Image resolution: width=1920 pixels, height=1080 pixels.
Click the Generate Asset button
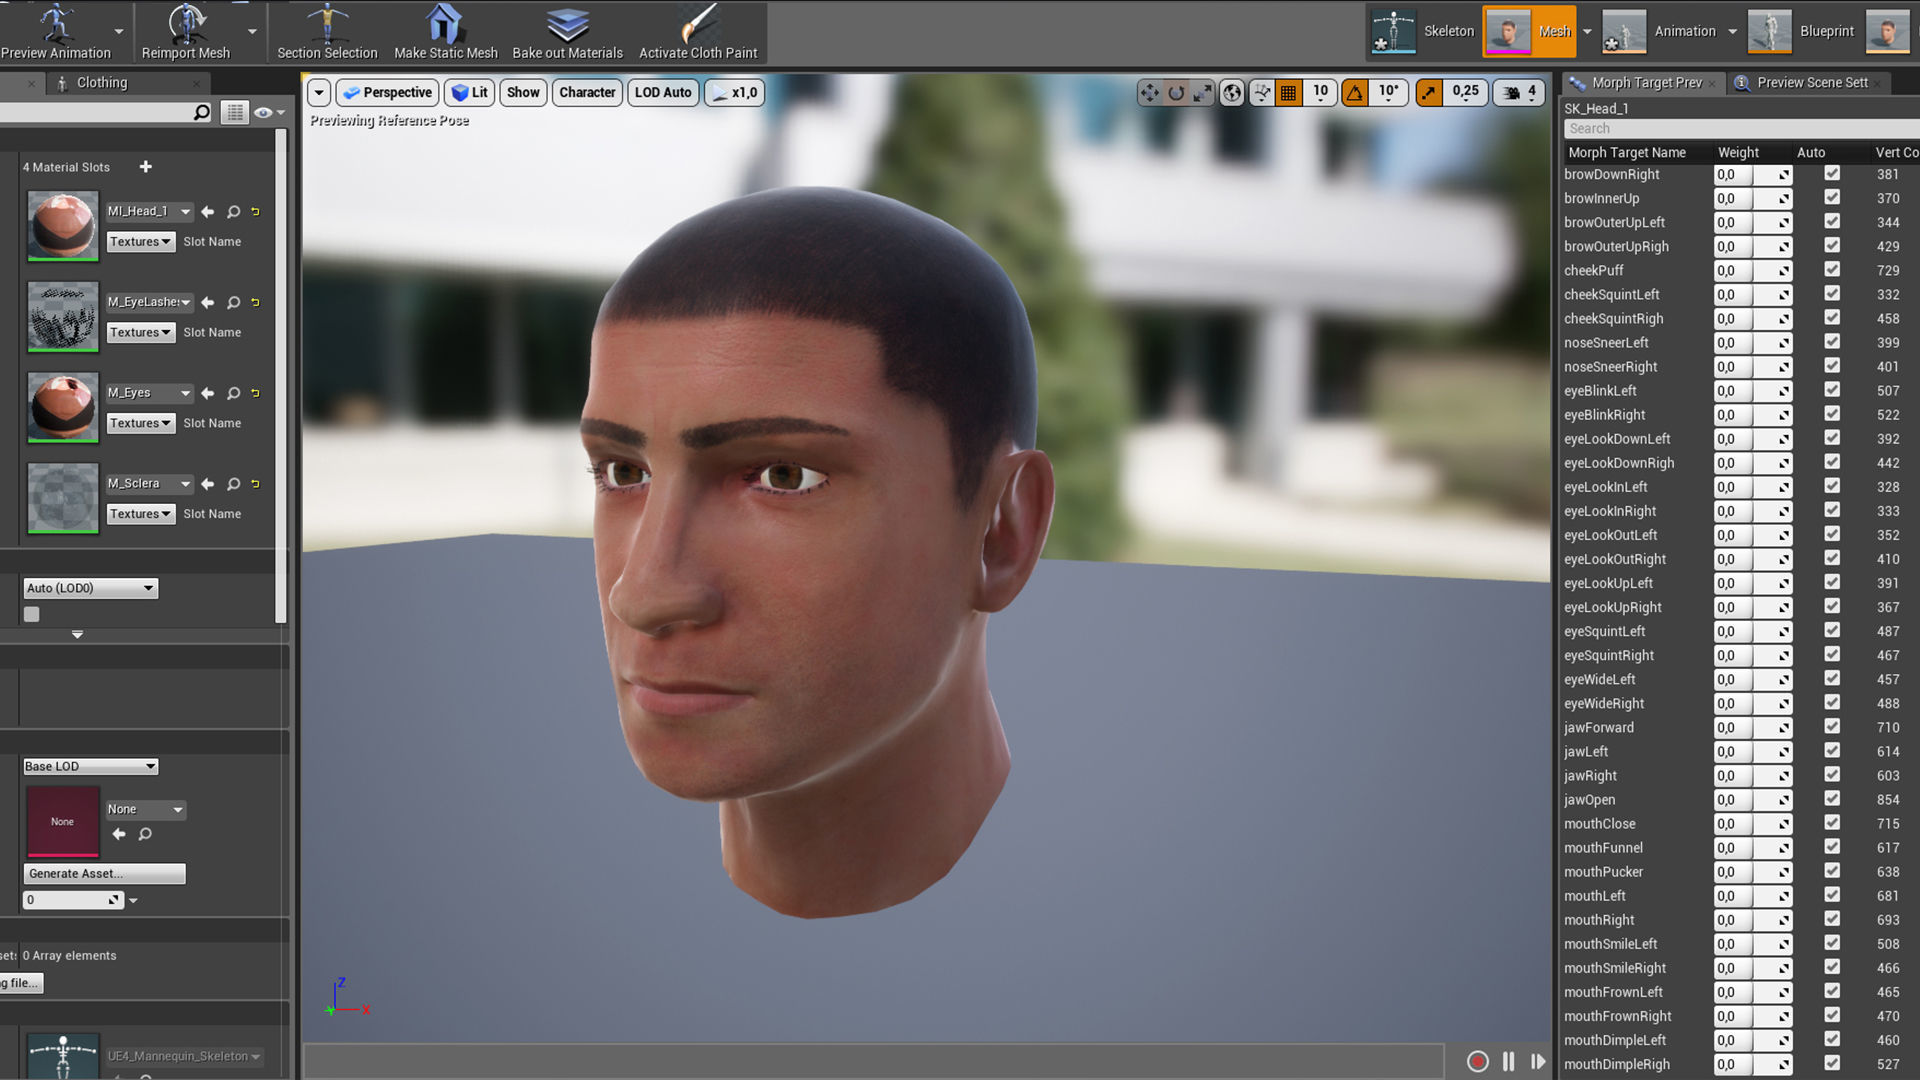[x=104, y=873]
